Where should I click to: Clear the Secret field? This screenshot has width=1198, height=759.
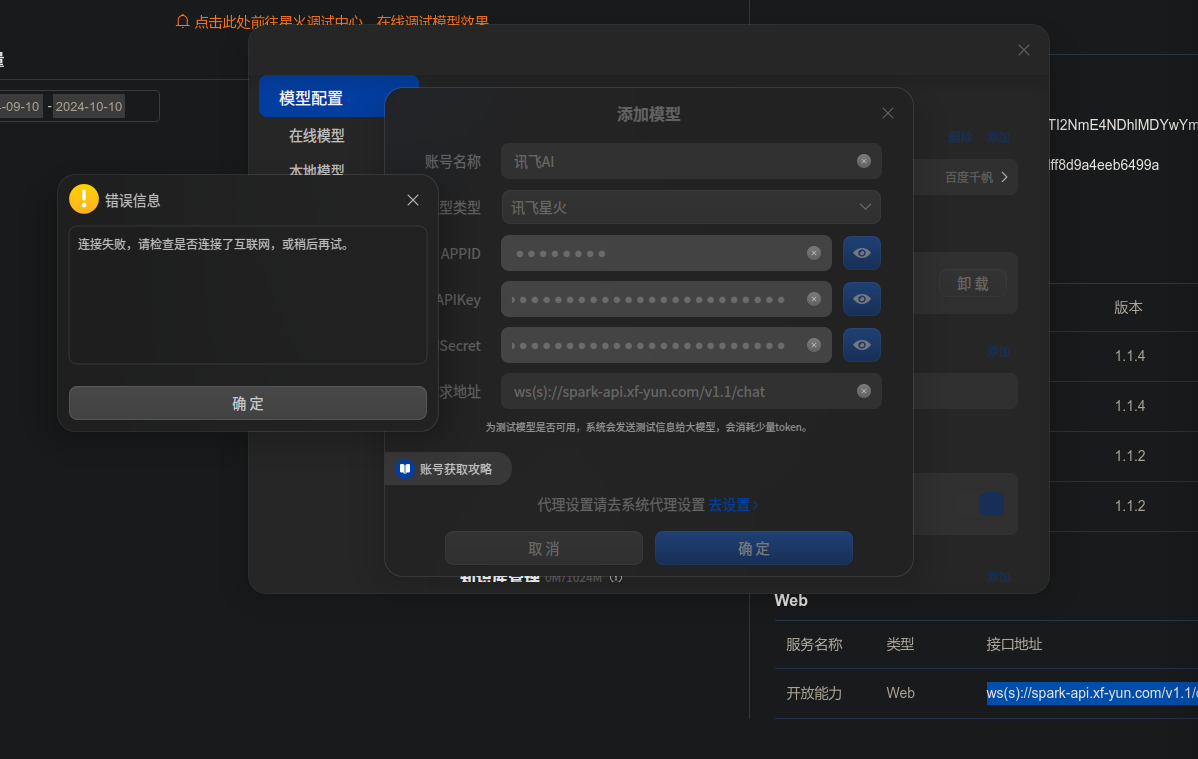tap(814, 345)
